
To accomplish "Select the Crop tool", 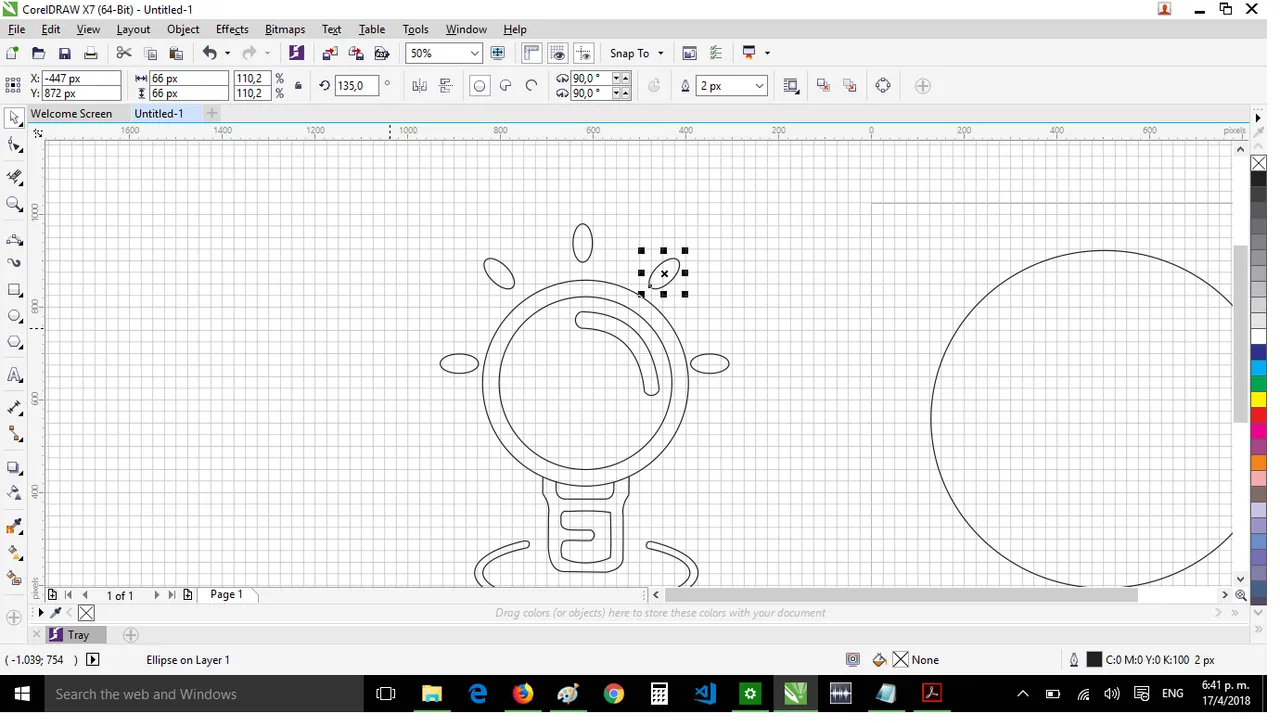I will click(x=14, y=177).
